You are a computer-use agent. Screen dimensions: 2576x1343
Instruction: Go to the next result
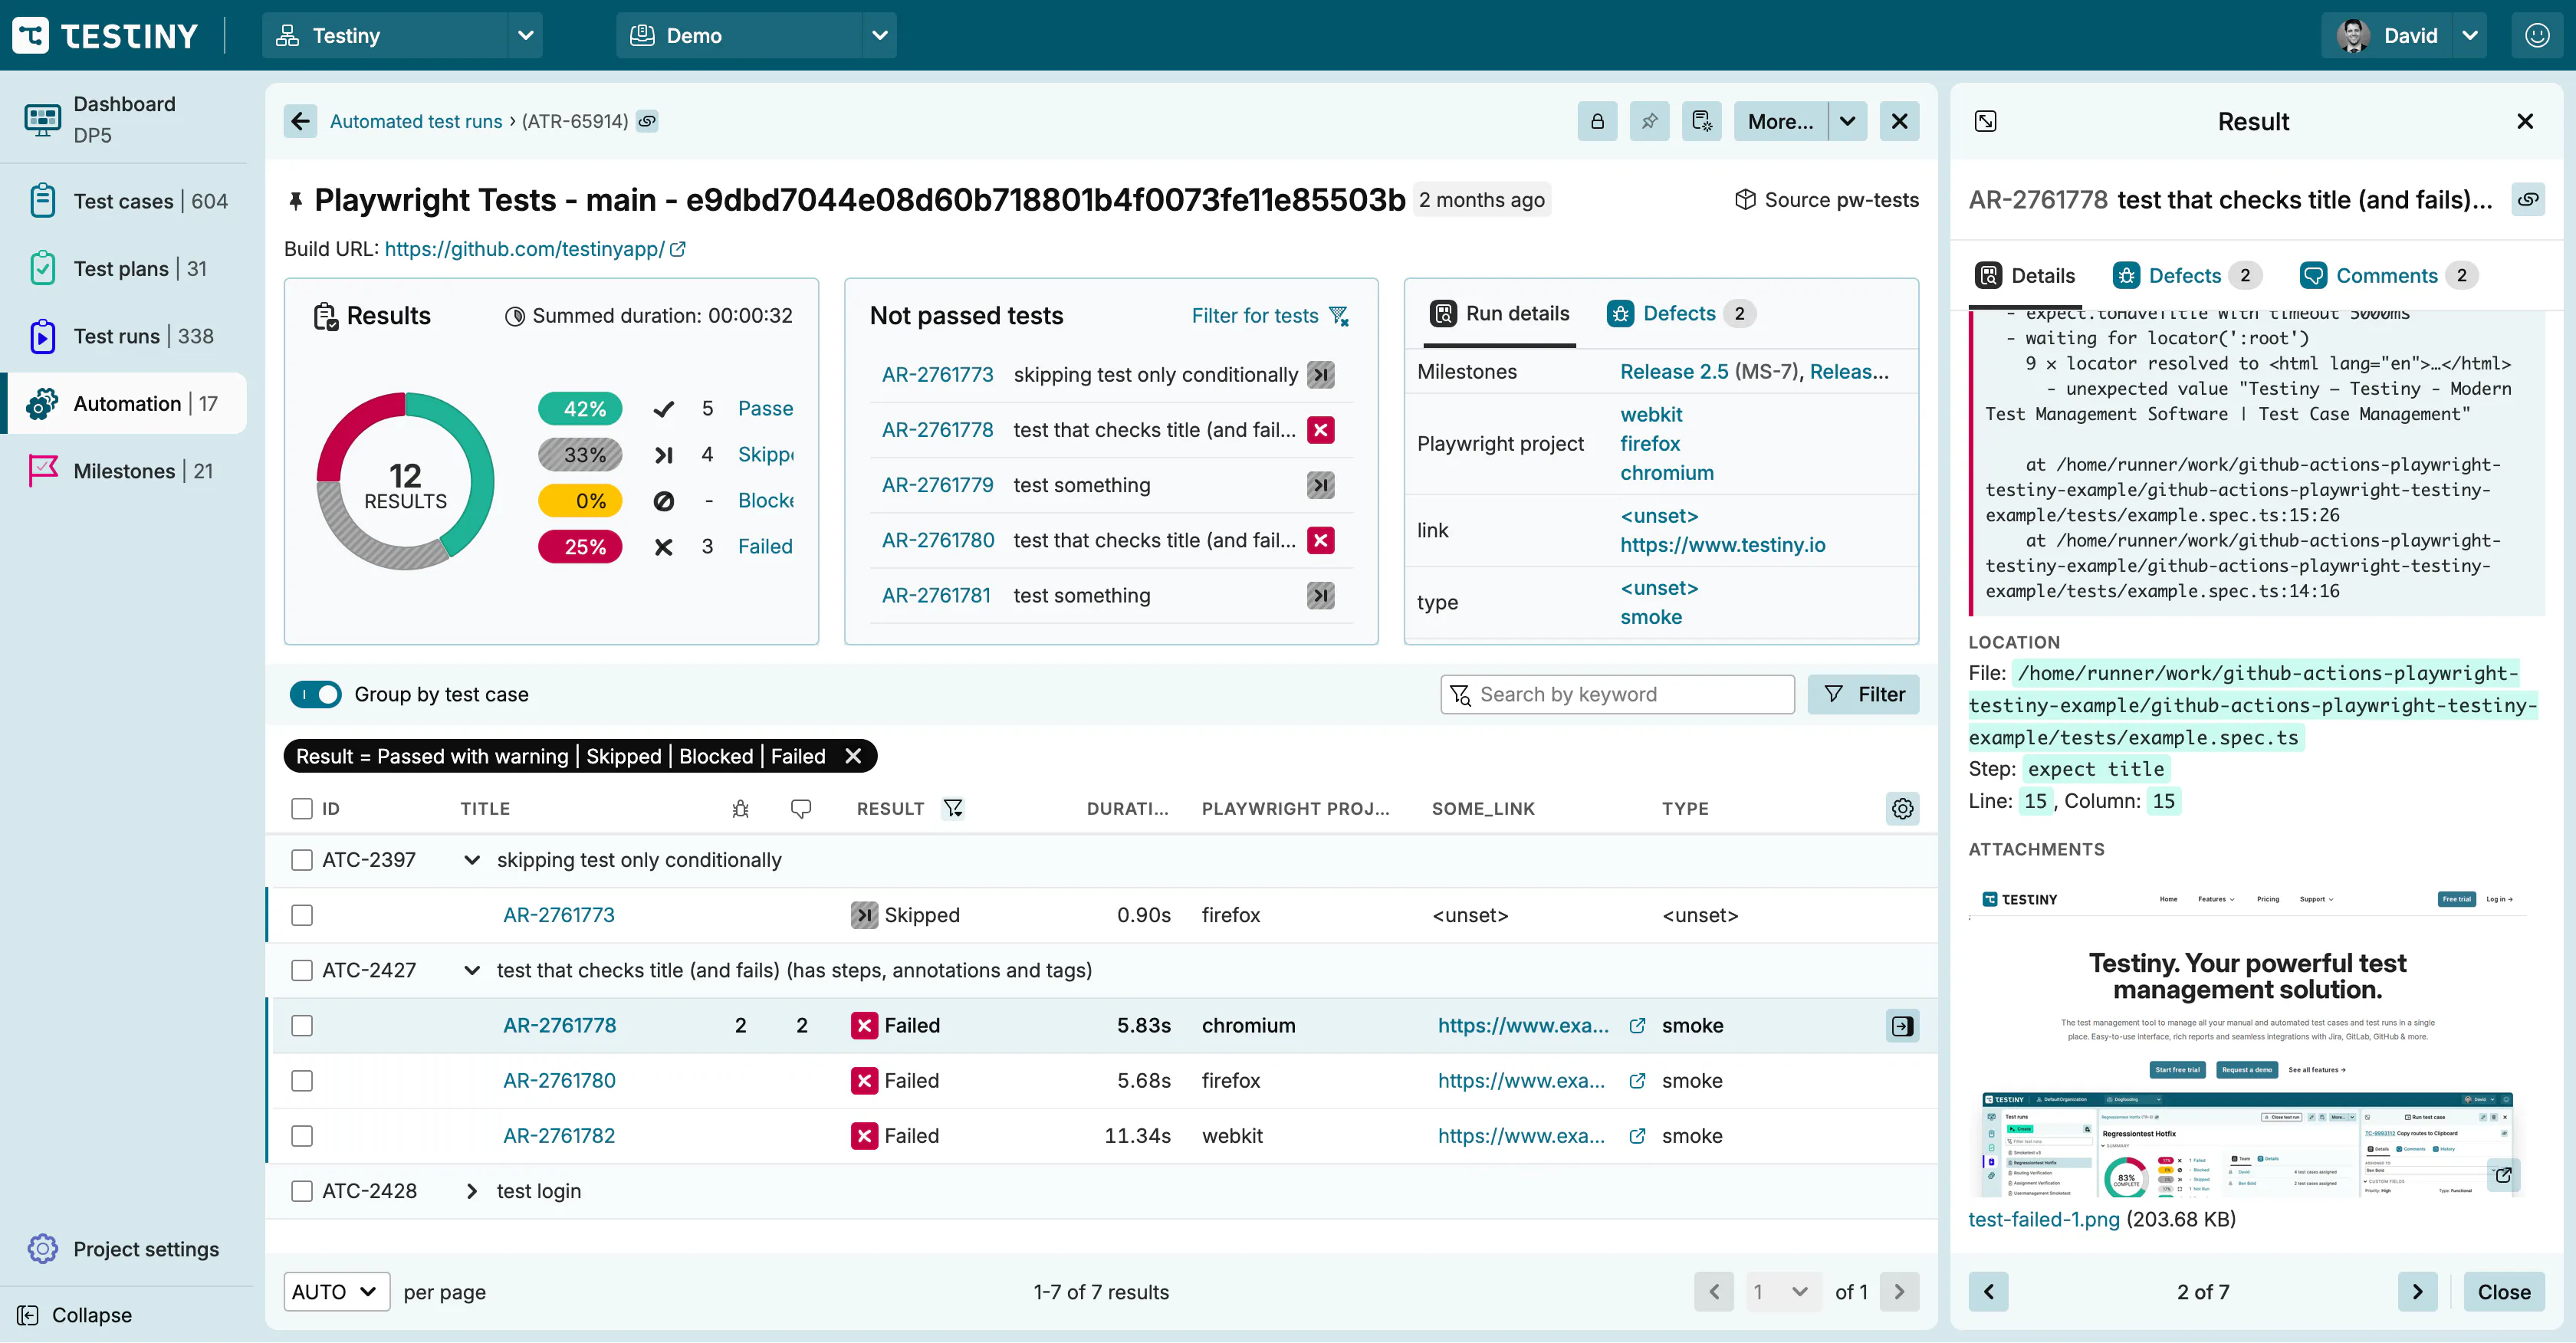coord(2417,1292)
